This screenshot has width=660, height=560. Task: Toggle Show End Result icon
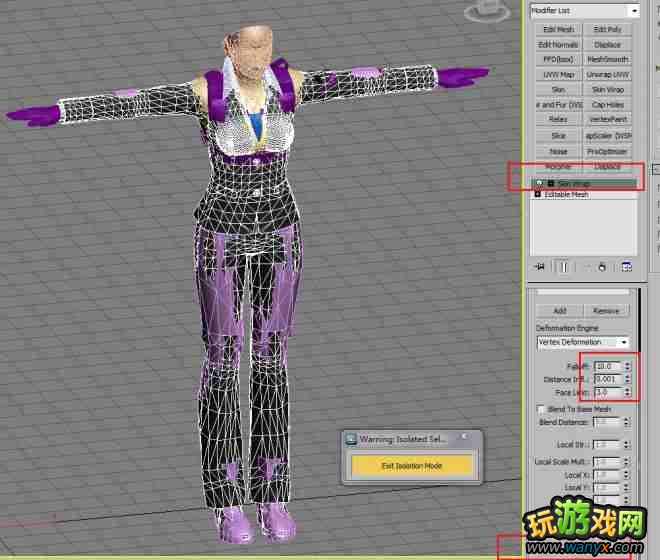pyautogui.click(x=562, y=267)
